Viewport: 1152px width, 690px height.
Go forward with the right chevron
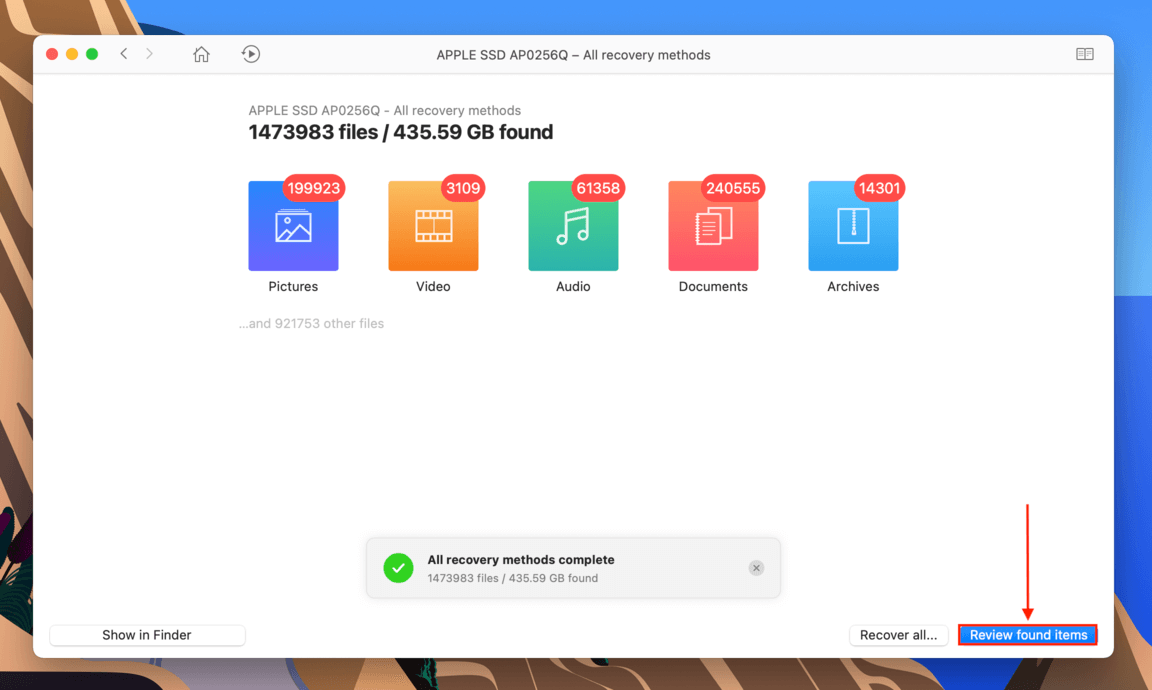click(x=149, y=54)
